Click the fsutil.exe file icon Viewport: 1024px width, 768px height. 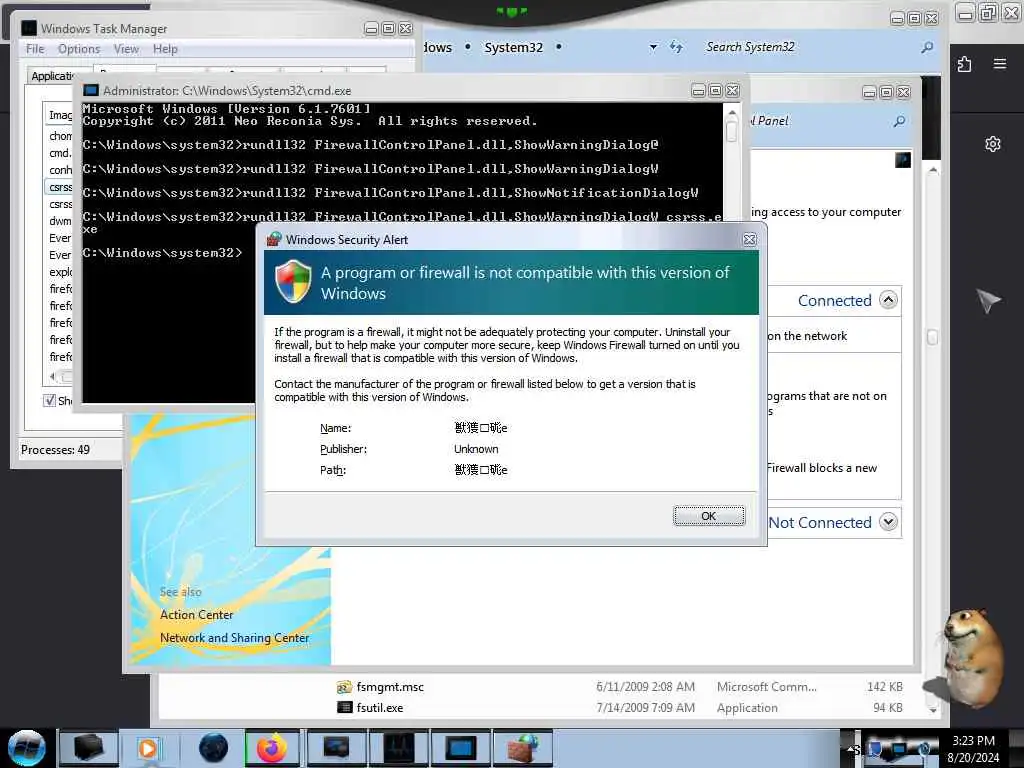pyautogui.click(x=344, y=707)
